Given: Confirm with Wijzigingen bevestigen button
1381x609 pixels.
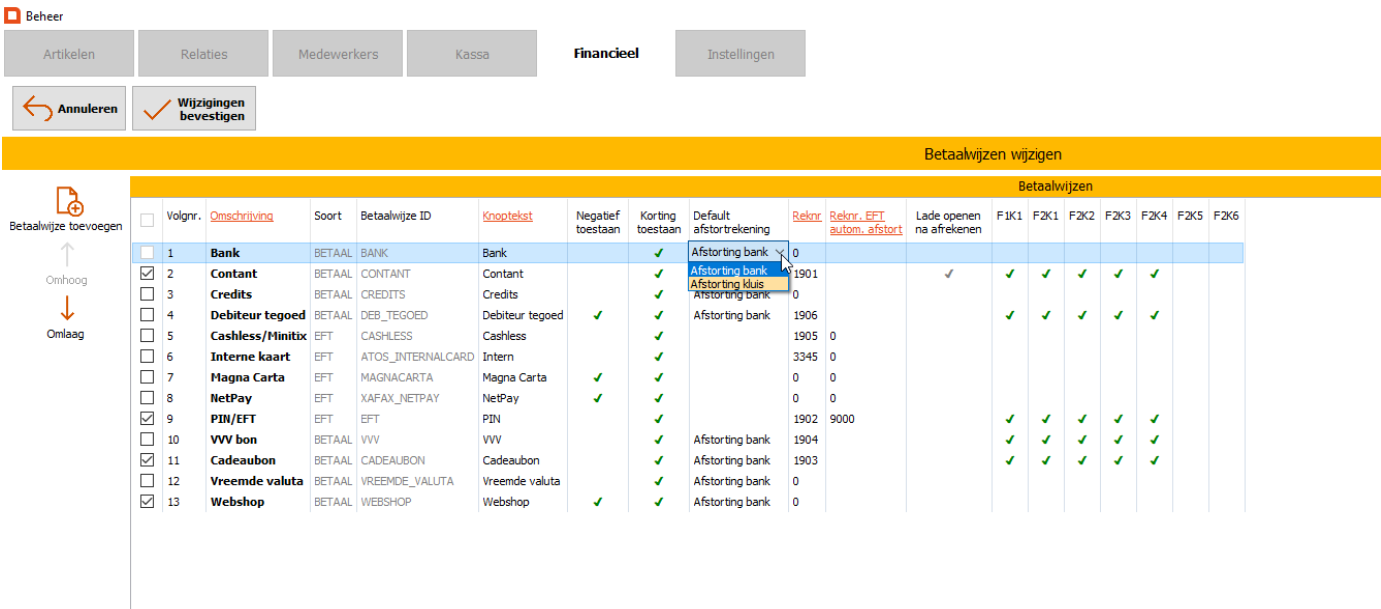Looking at the screenshot, I should pyautogui.click(x=194, y=109).
